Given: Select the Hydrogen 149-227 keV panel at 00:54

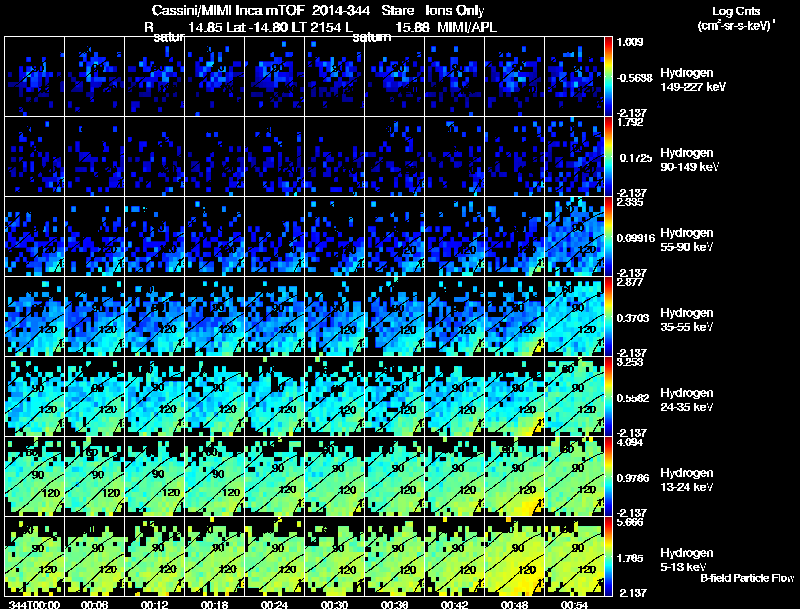Looking at the screenshot, I should click(x=574, y=77).
